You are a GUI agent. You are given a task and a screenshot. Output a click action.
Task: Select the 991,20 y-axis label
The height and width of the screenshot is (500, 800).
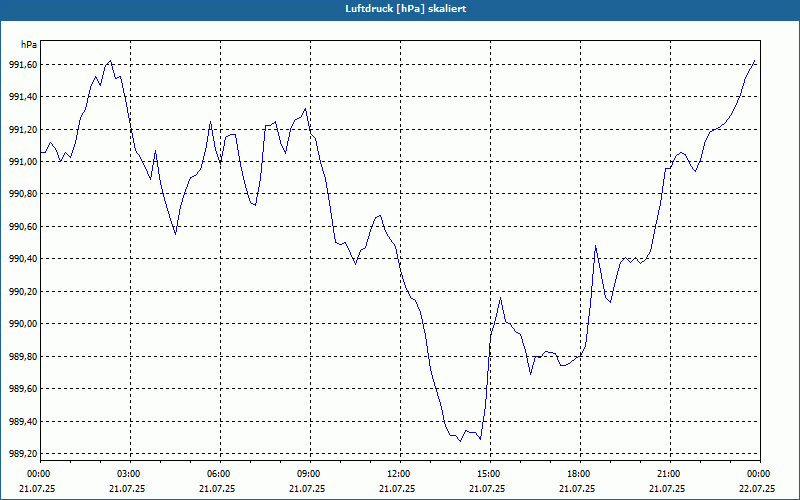click(x=23, y=130)
